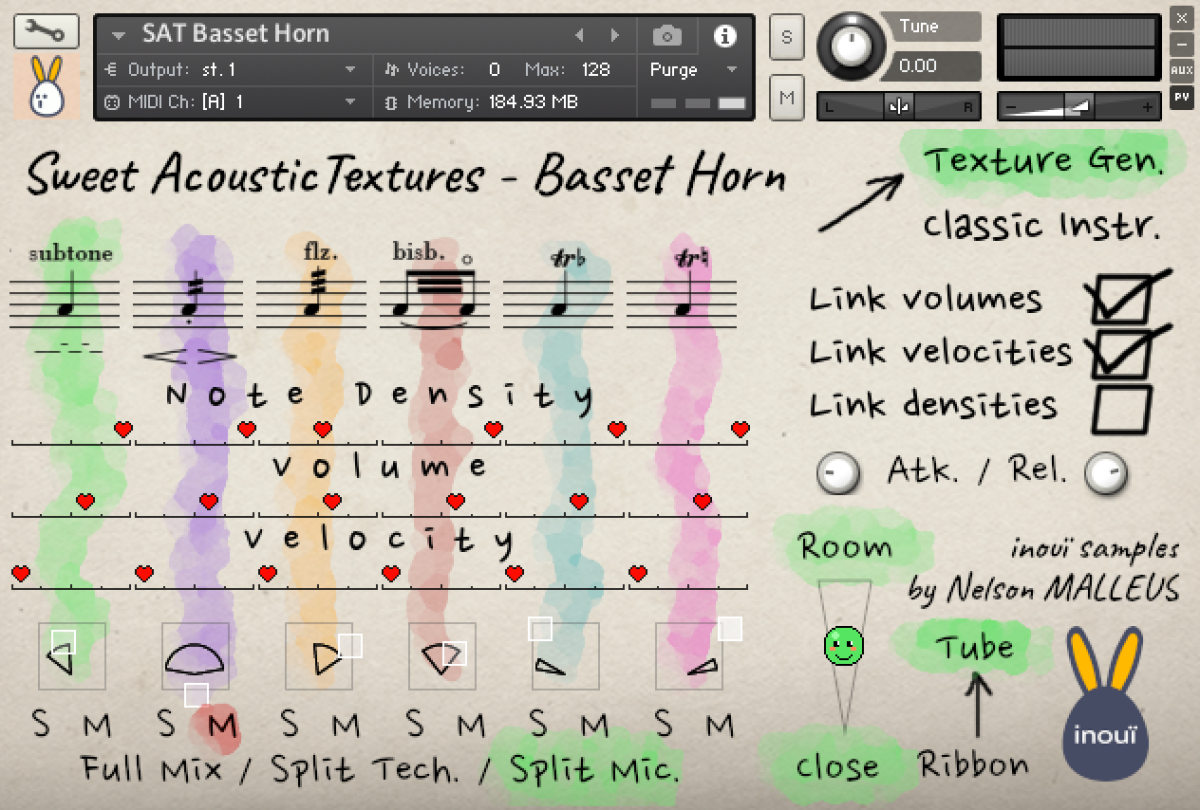Select the Split Mic. mode
The width and height of the screenshot is (1200, 810).
[594, 769]
